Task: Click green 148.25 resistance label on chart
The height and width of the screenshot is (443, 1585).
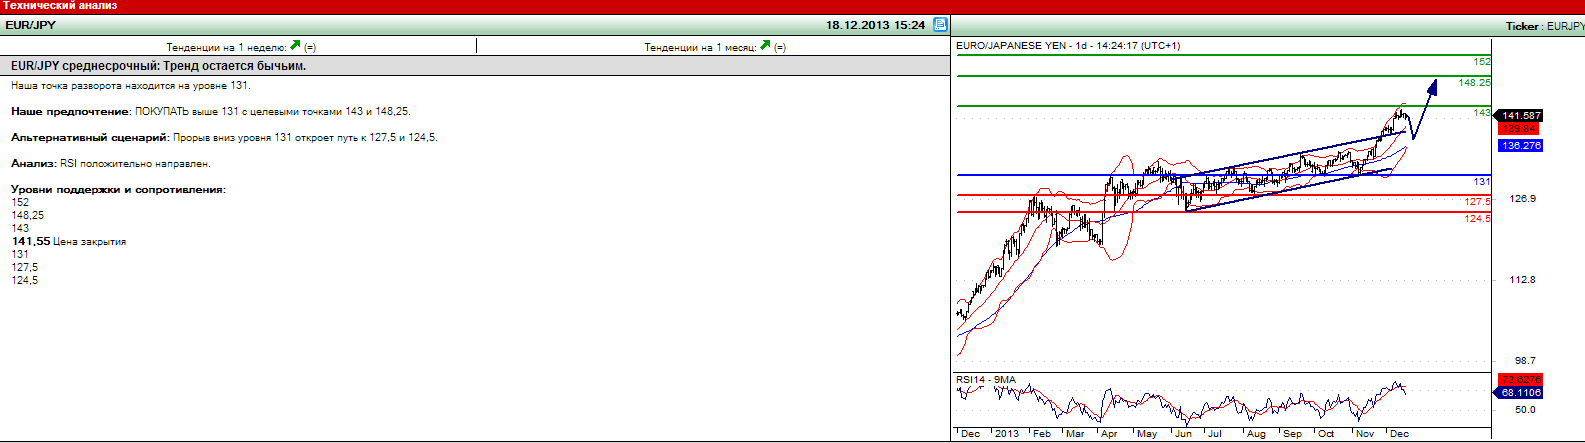Action: tap(1475, 83)
